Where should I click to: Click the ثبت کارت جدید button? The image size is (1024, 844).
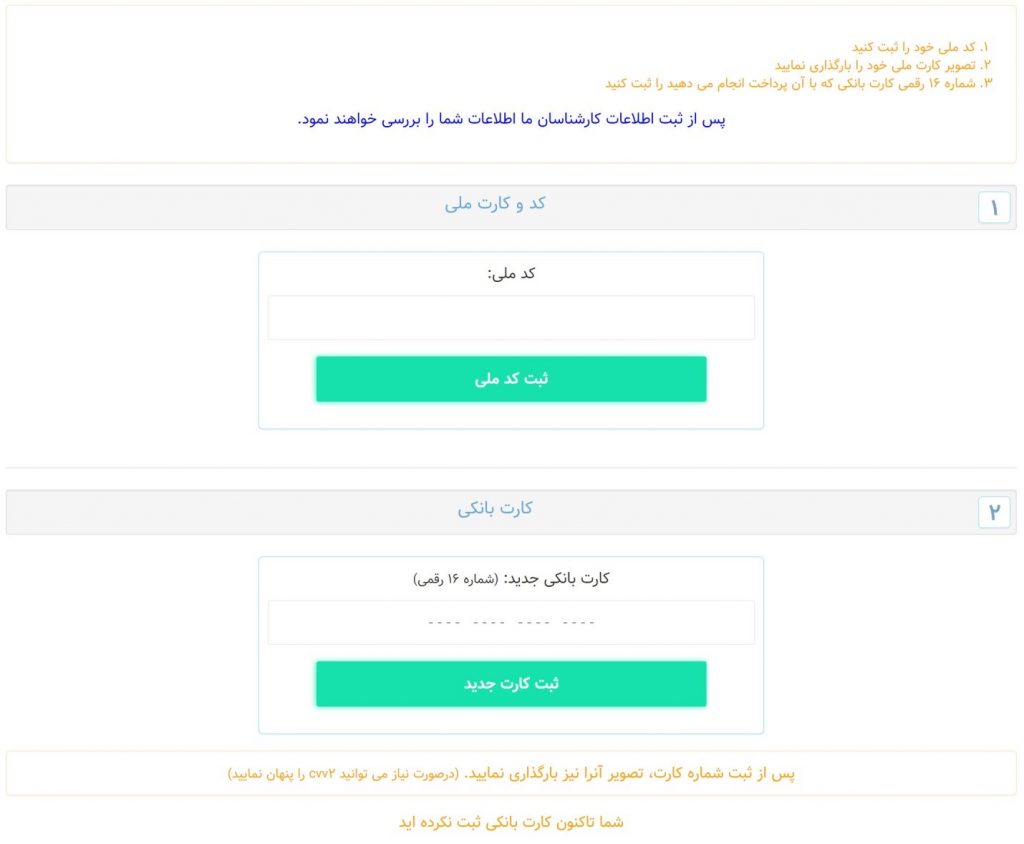511,684
